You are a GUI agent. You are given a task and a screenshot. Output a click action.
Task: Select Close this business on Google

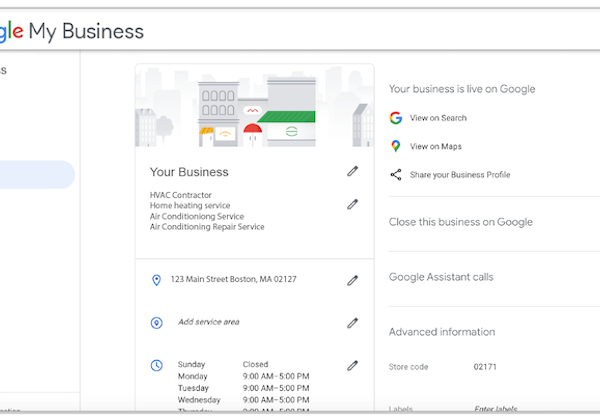460,222
